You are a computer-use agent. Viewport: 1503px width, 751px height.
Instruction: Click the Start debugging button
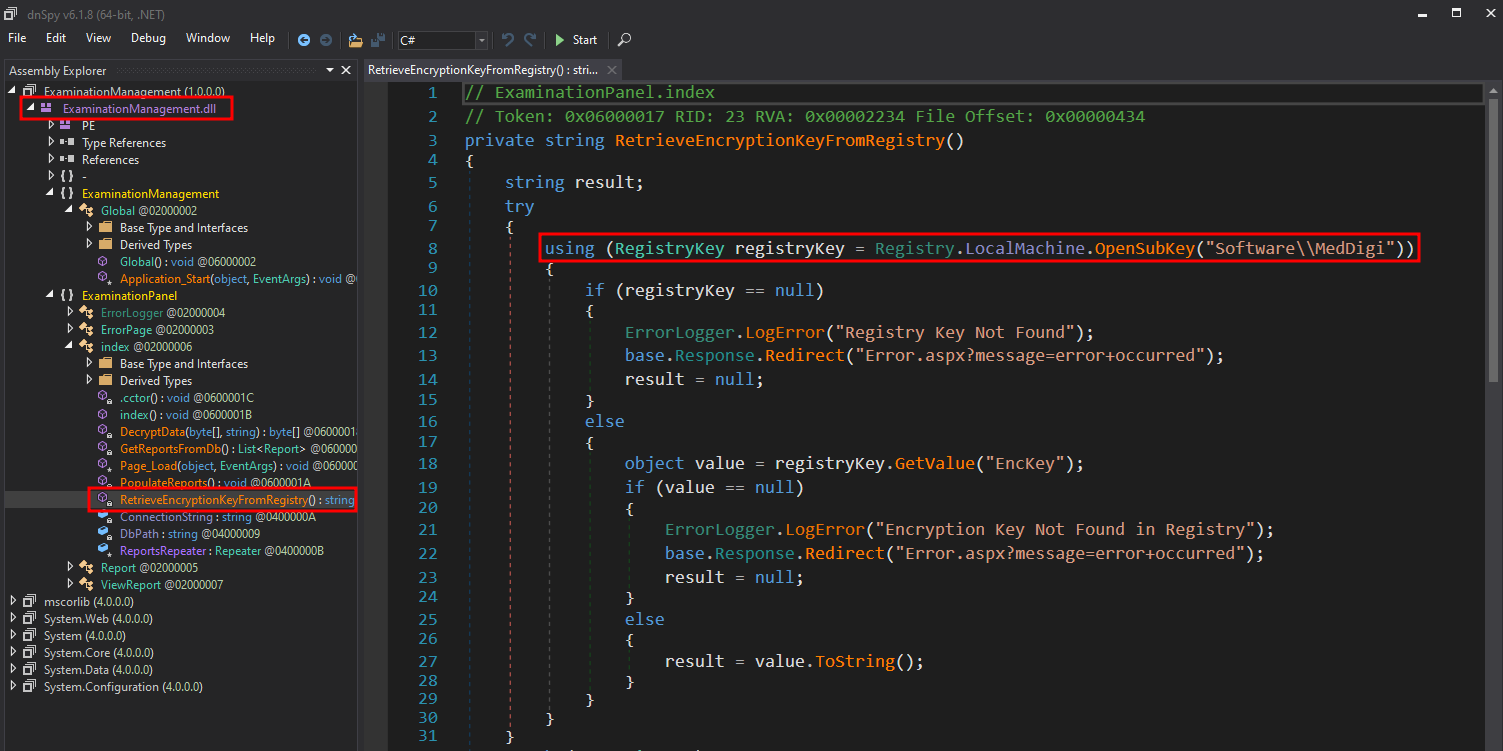576,40
